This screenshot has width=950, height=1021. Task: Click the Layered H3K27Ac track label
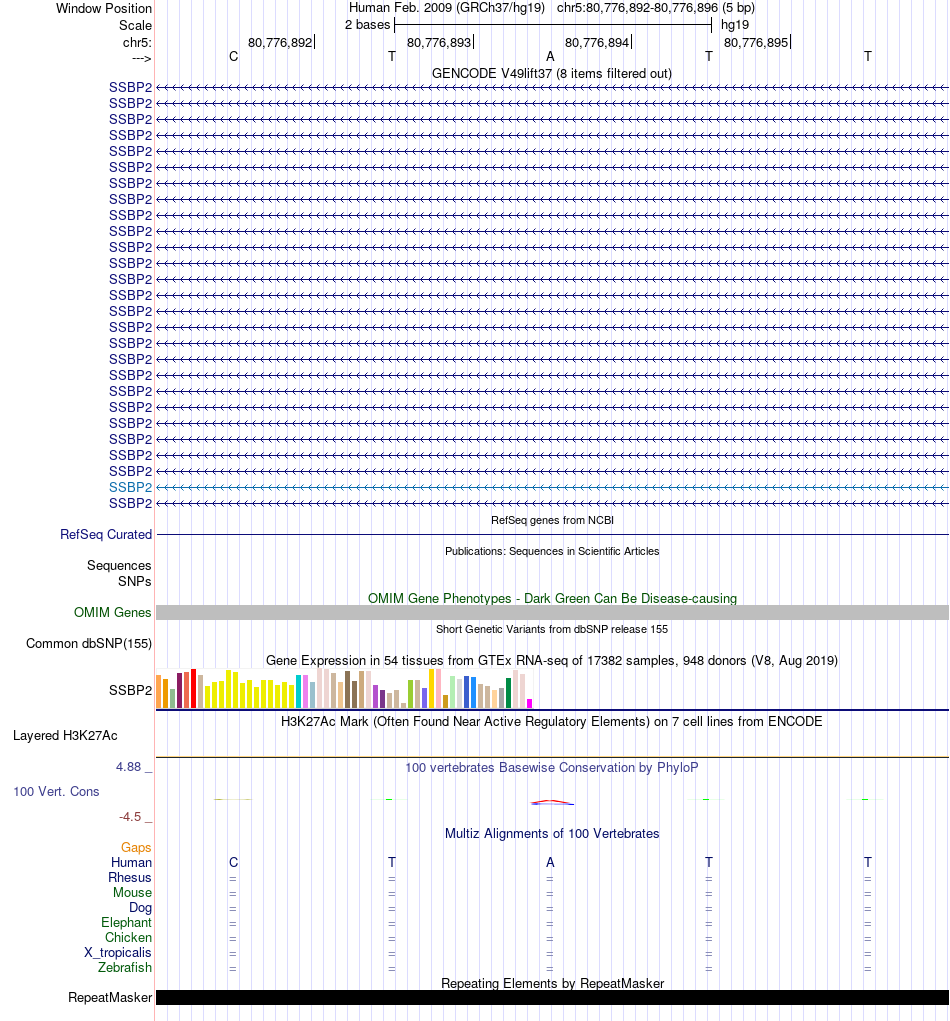click(x=65, y=736)
